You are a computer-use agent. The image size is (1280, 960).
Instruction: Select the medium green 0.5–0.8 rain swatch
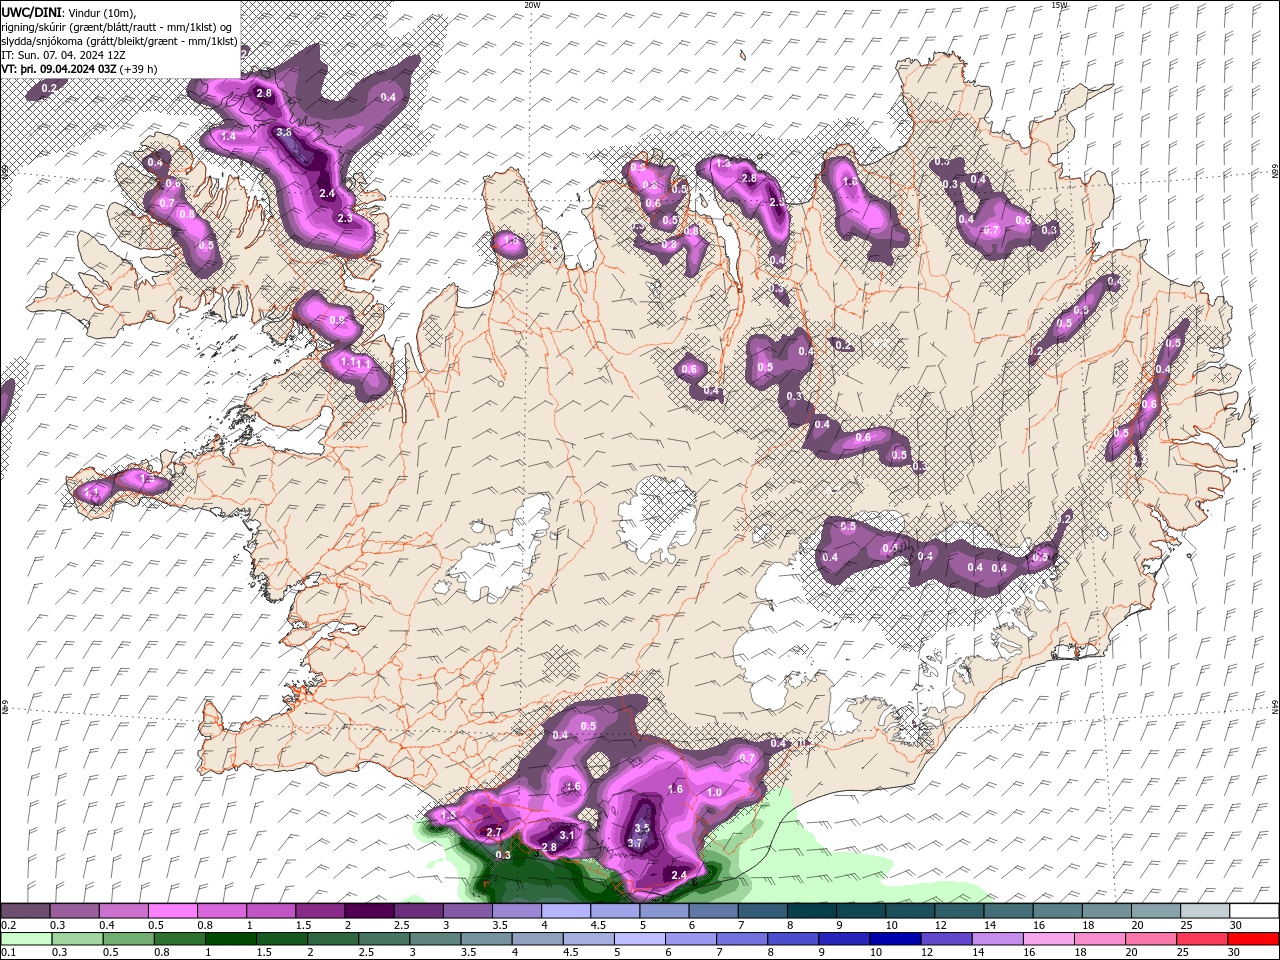pyautogui.click(x=128, y=939)
